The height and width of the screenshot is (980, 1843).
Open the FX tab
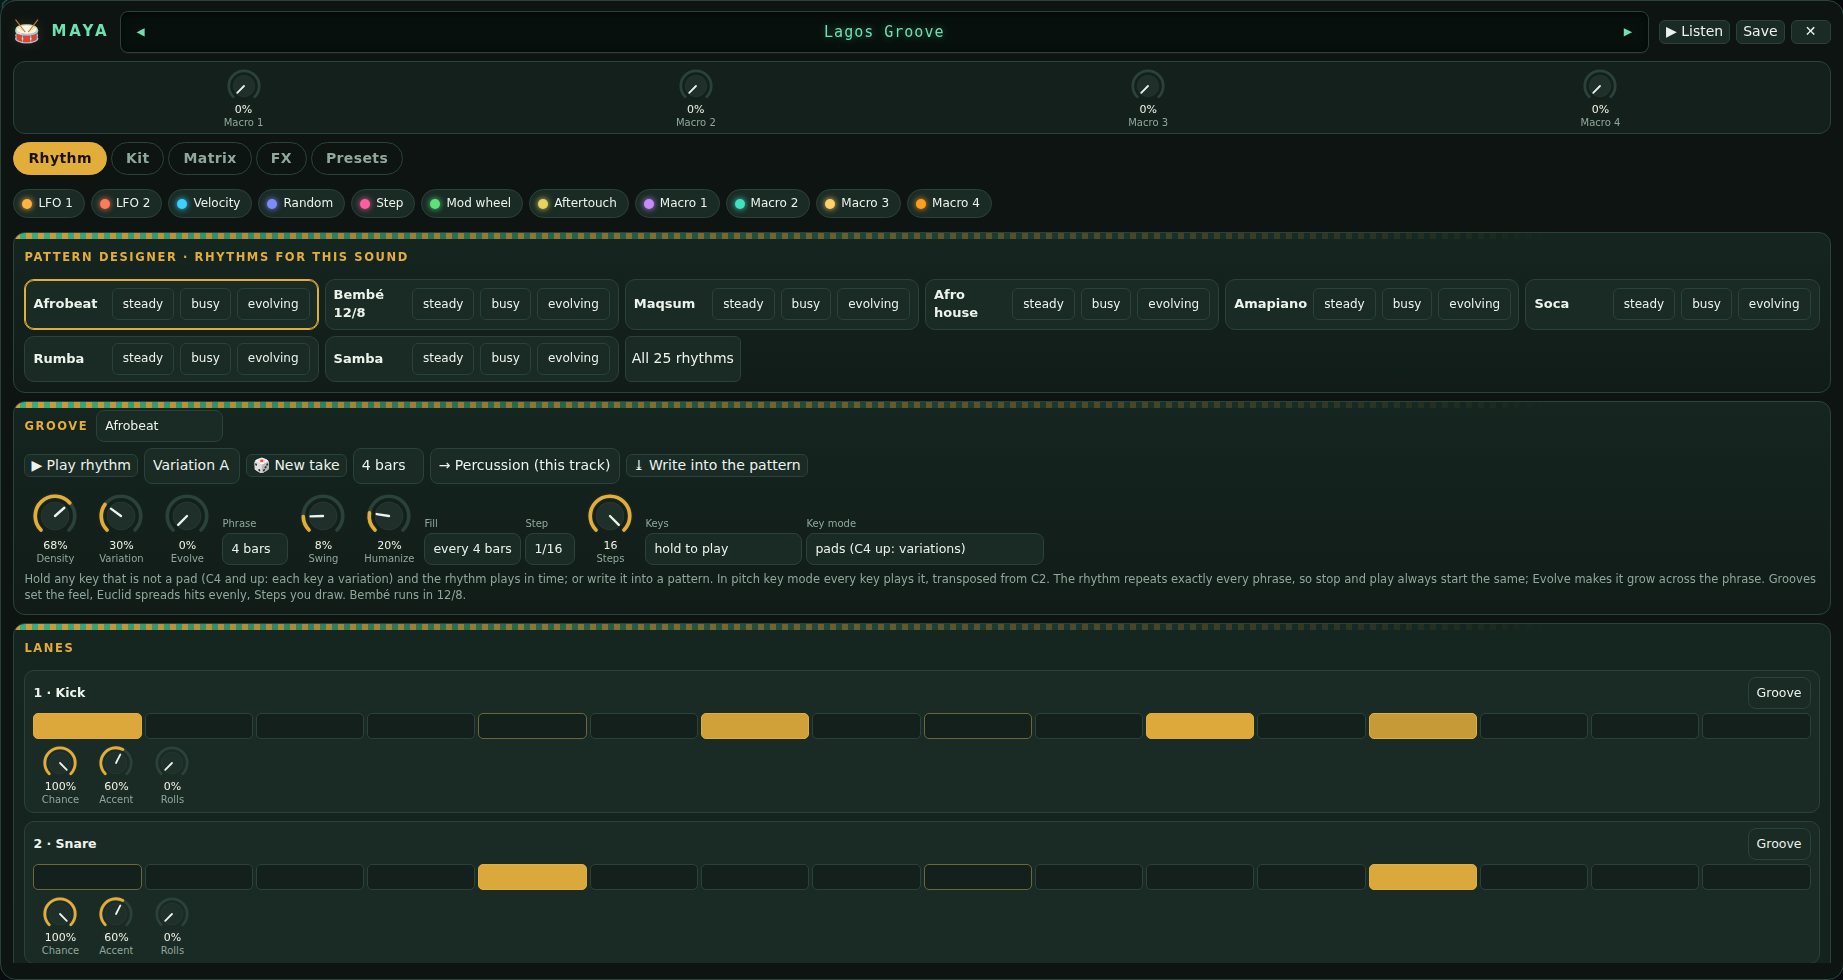tap(281, 158)
